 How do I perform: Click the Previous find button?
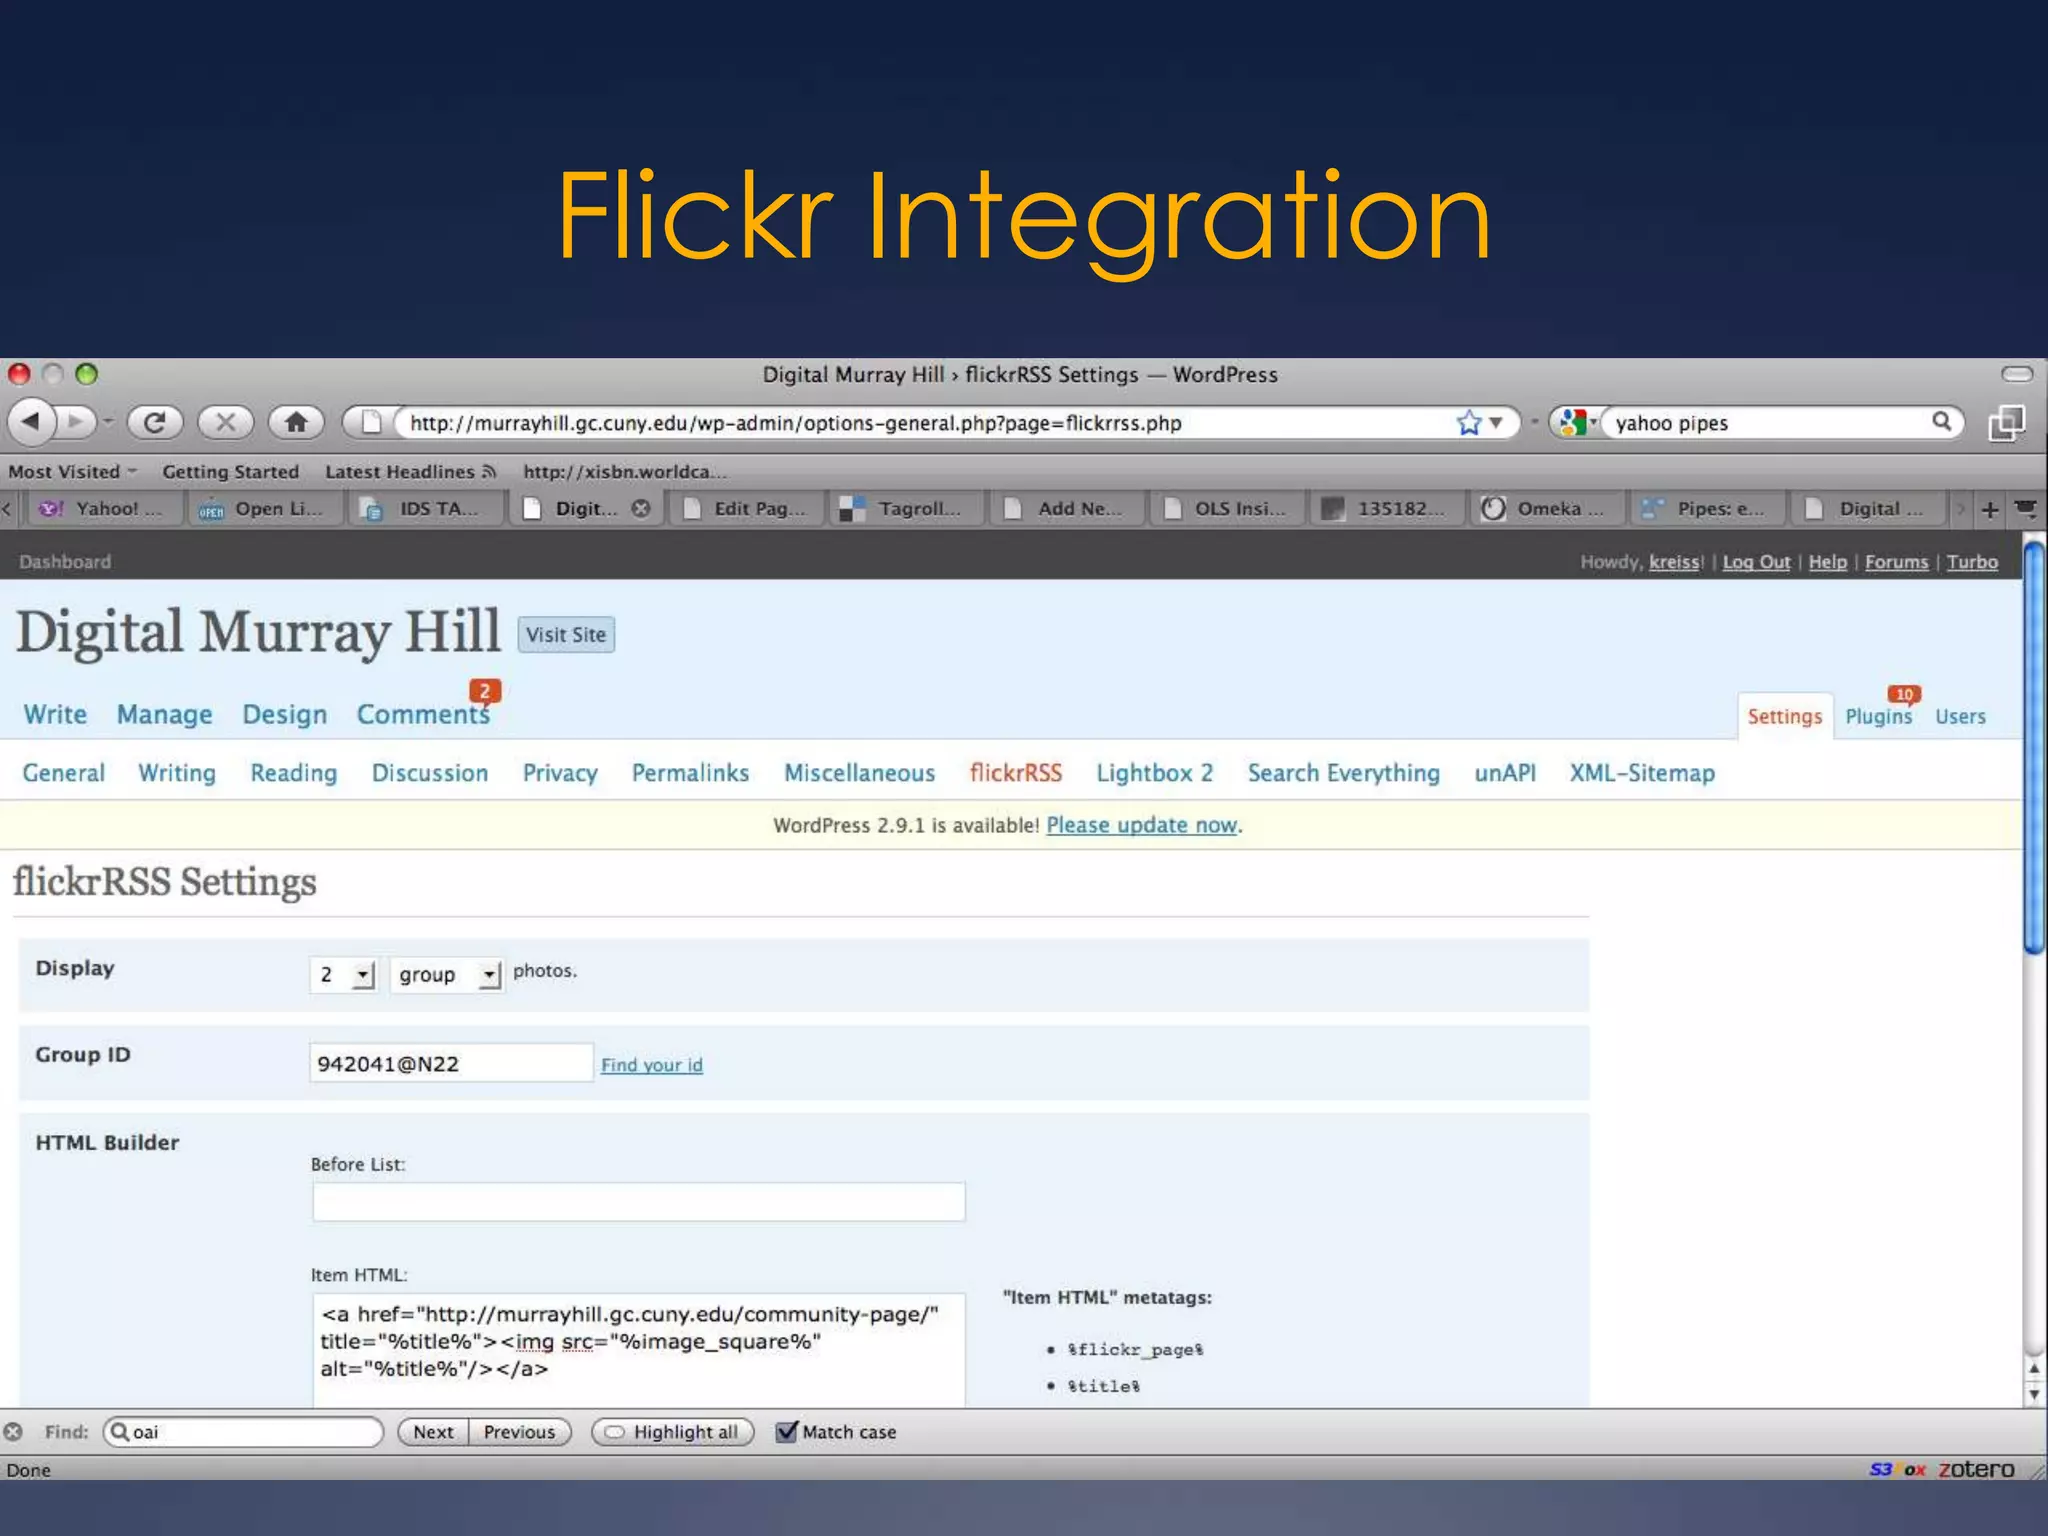click(519, 1432)
